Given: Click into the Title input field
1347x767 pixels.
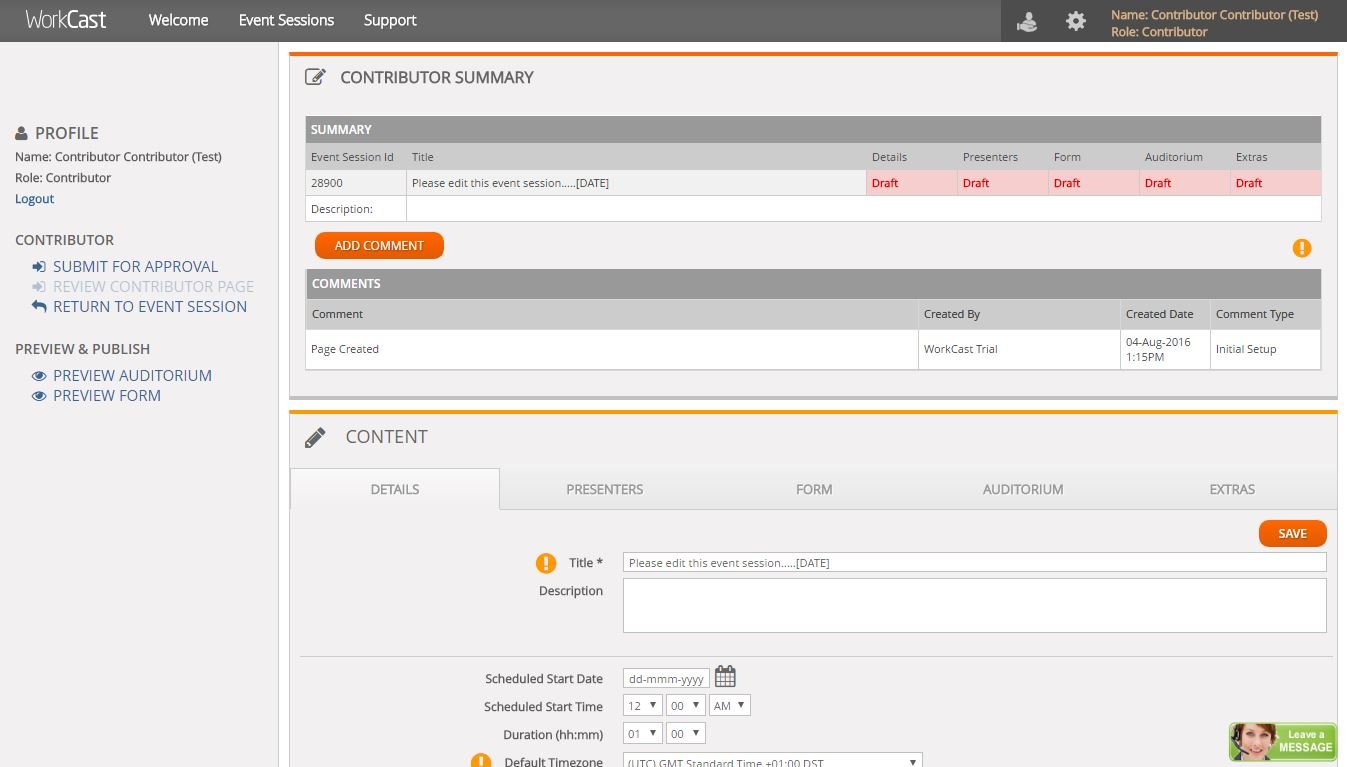Looking at the screenshot, I should coord(974,563).
